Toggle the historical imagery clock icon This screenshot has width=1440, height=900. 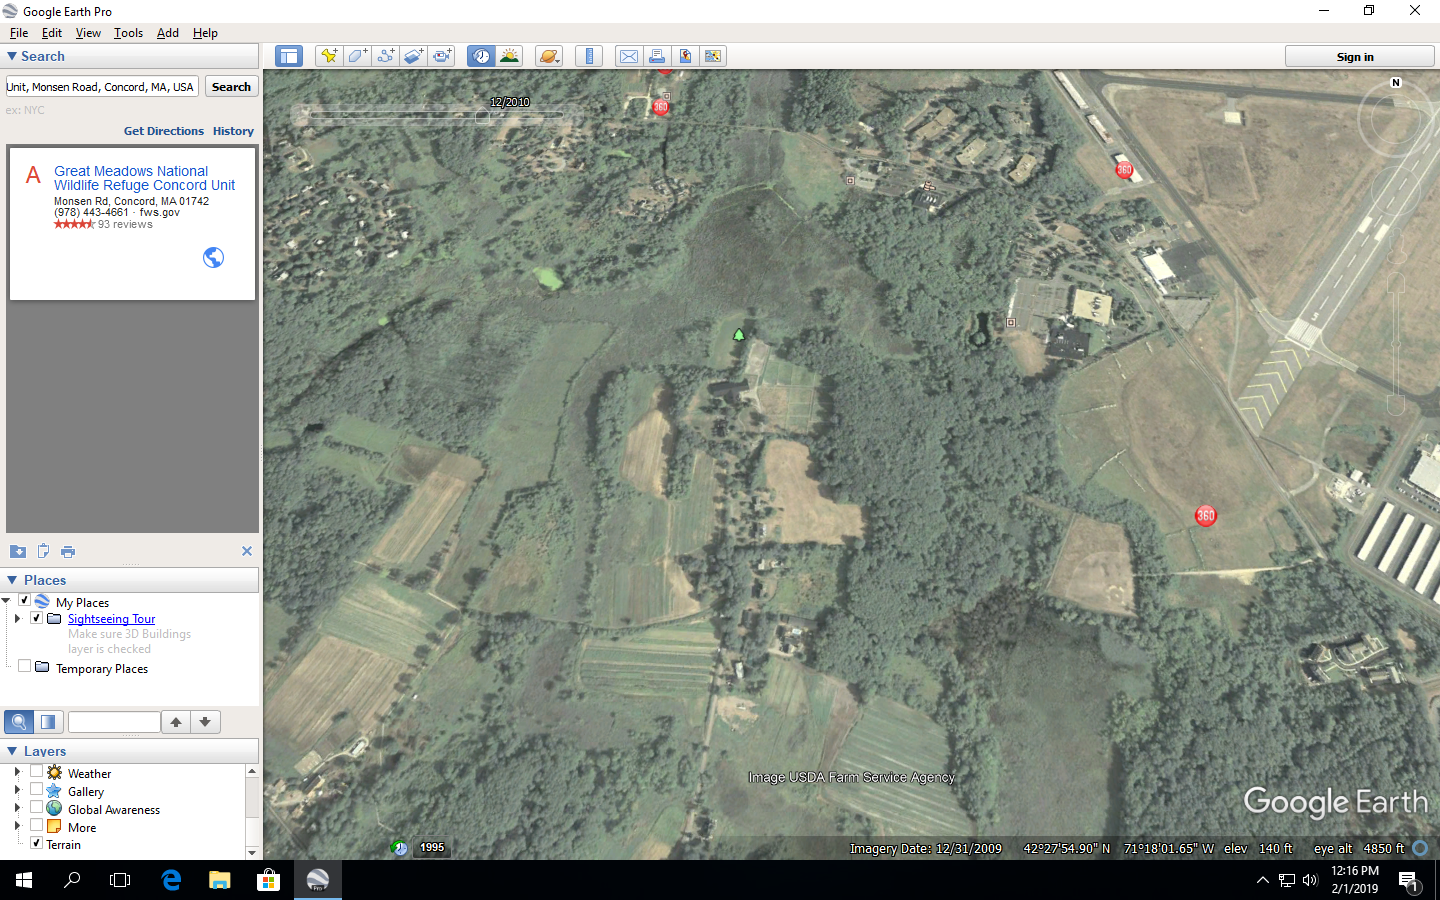click(481, 56)
